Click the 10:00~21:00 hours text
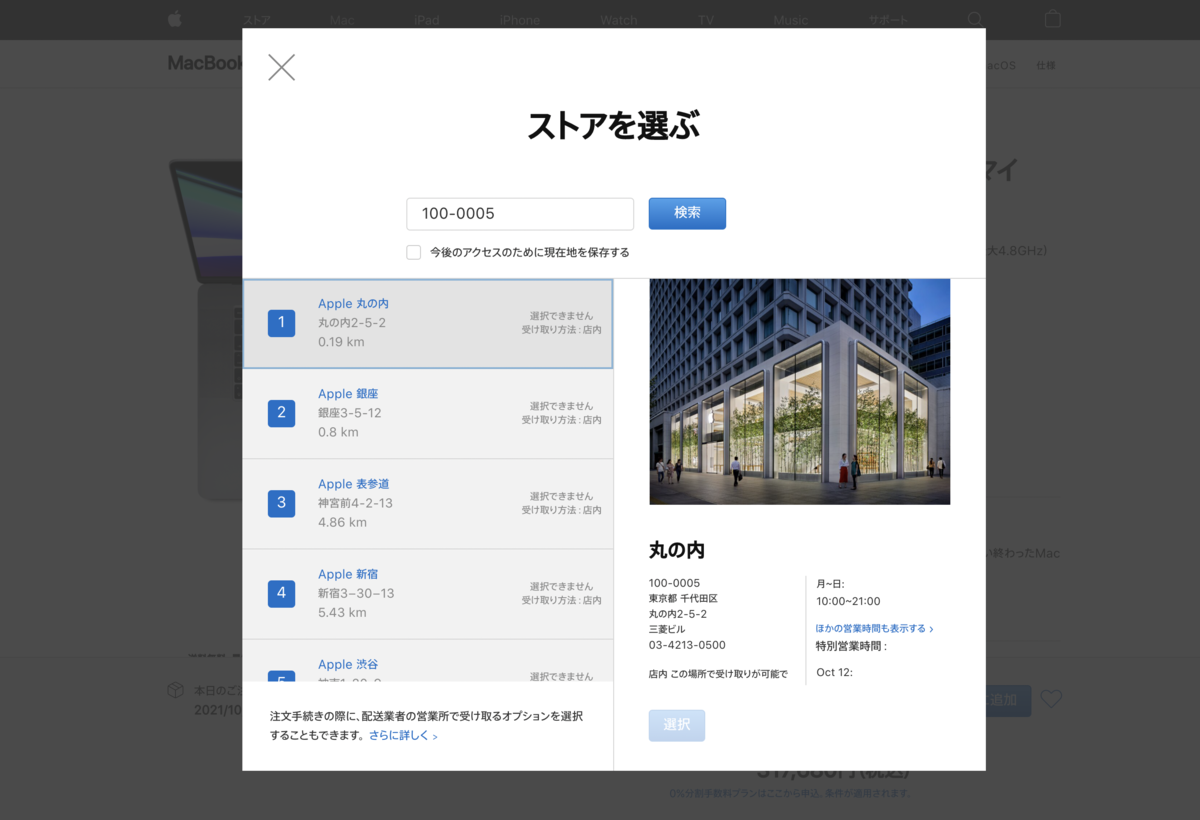The image size is (1200, 820). coord(848,601)
